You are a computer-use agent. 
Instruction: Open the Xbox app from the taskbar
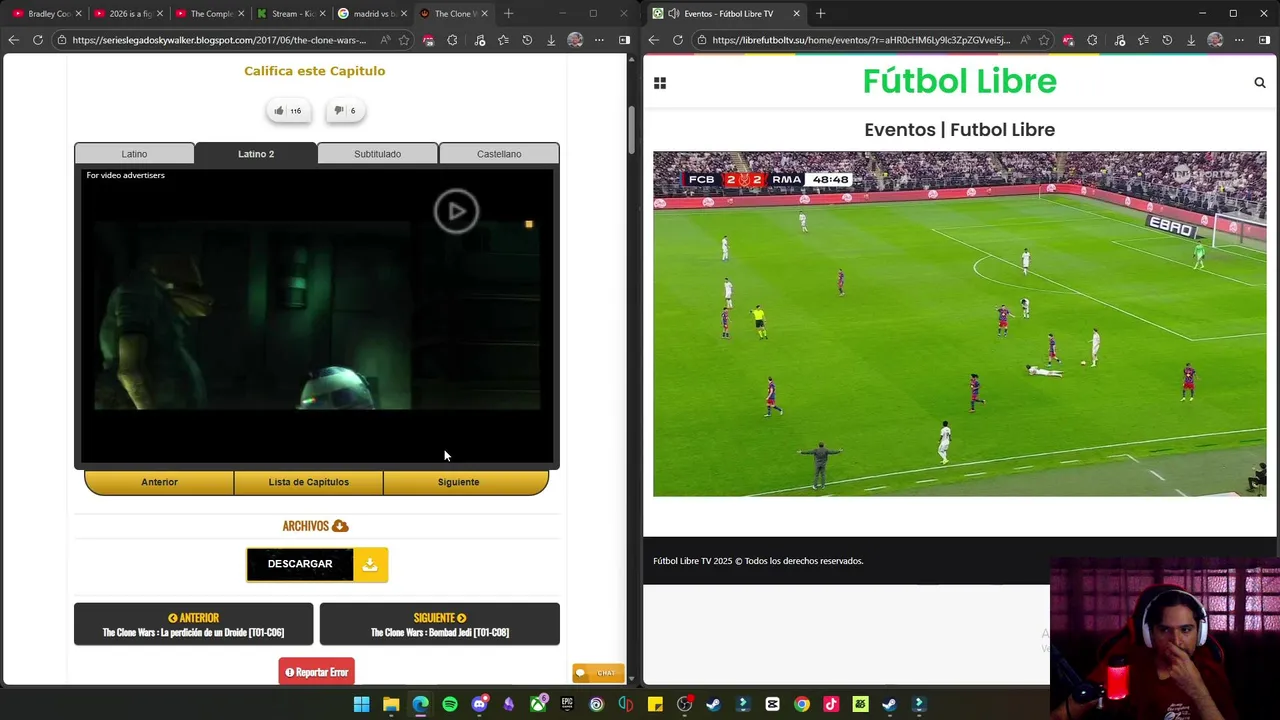click(538, 704)
